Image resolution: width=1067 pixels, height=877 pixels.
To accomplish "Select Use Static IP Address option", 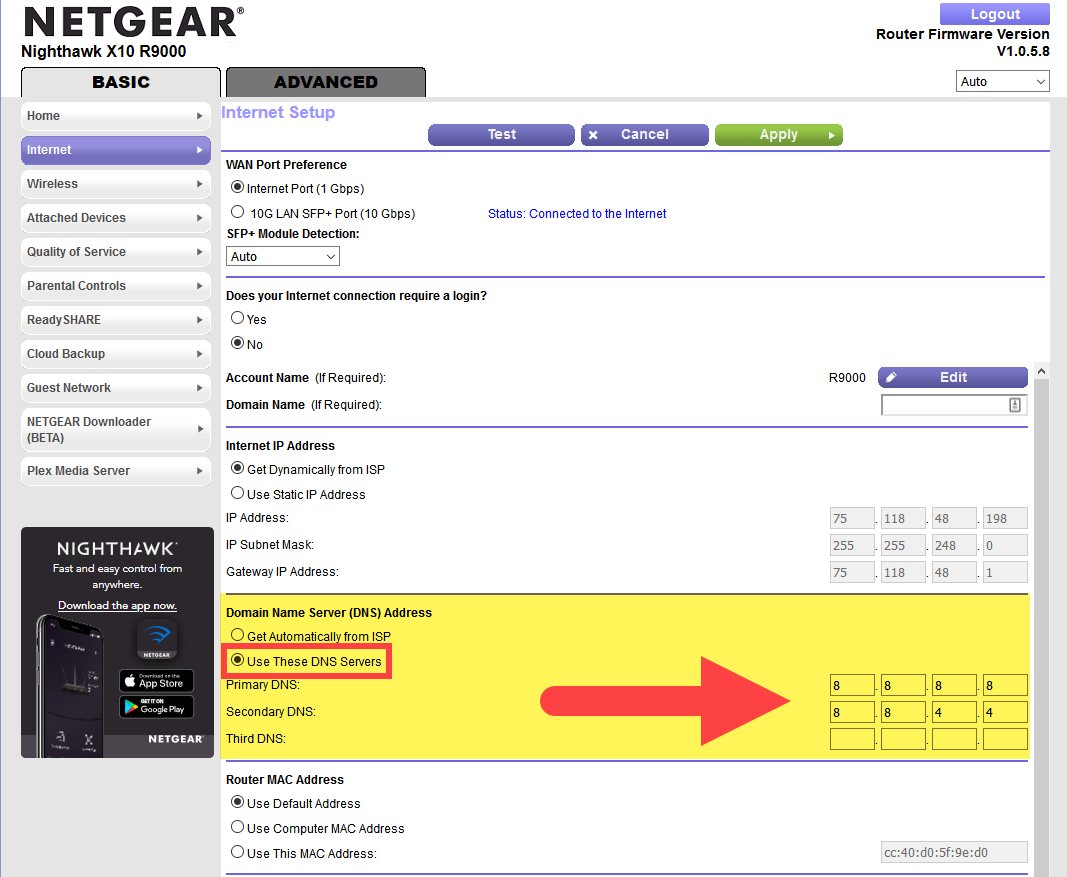I will (x=237, y=493).
